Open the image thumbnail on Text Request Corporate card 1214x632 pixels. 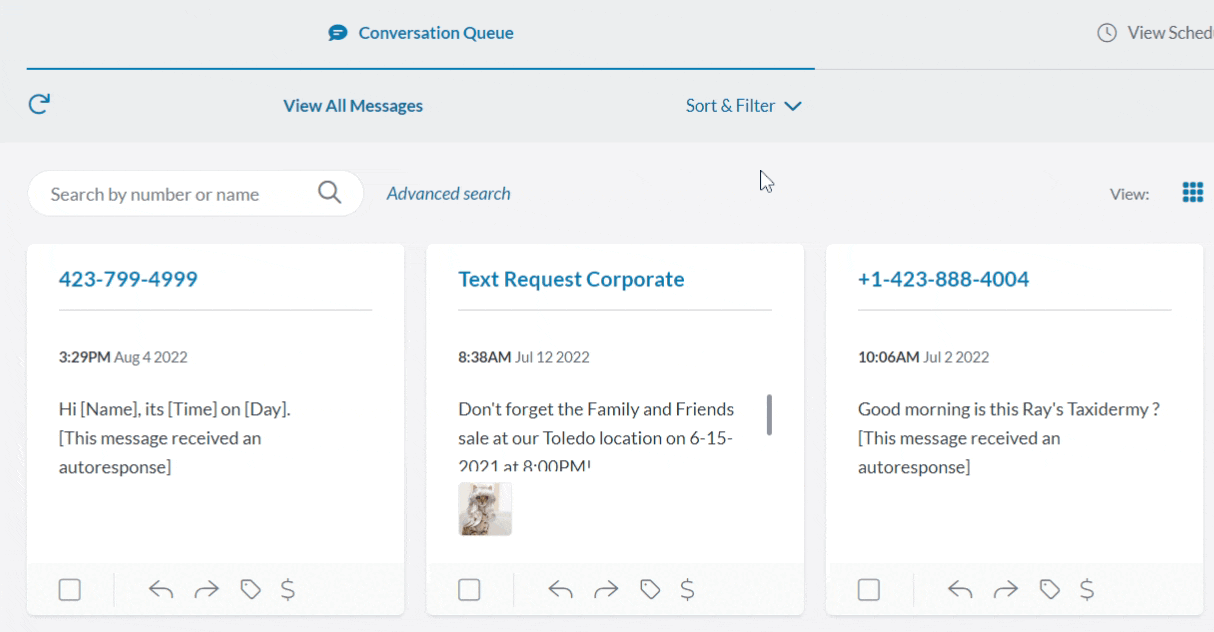pyautogui.click(x=484, y=508)
